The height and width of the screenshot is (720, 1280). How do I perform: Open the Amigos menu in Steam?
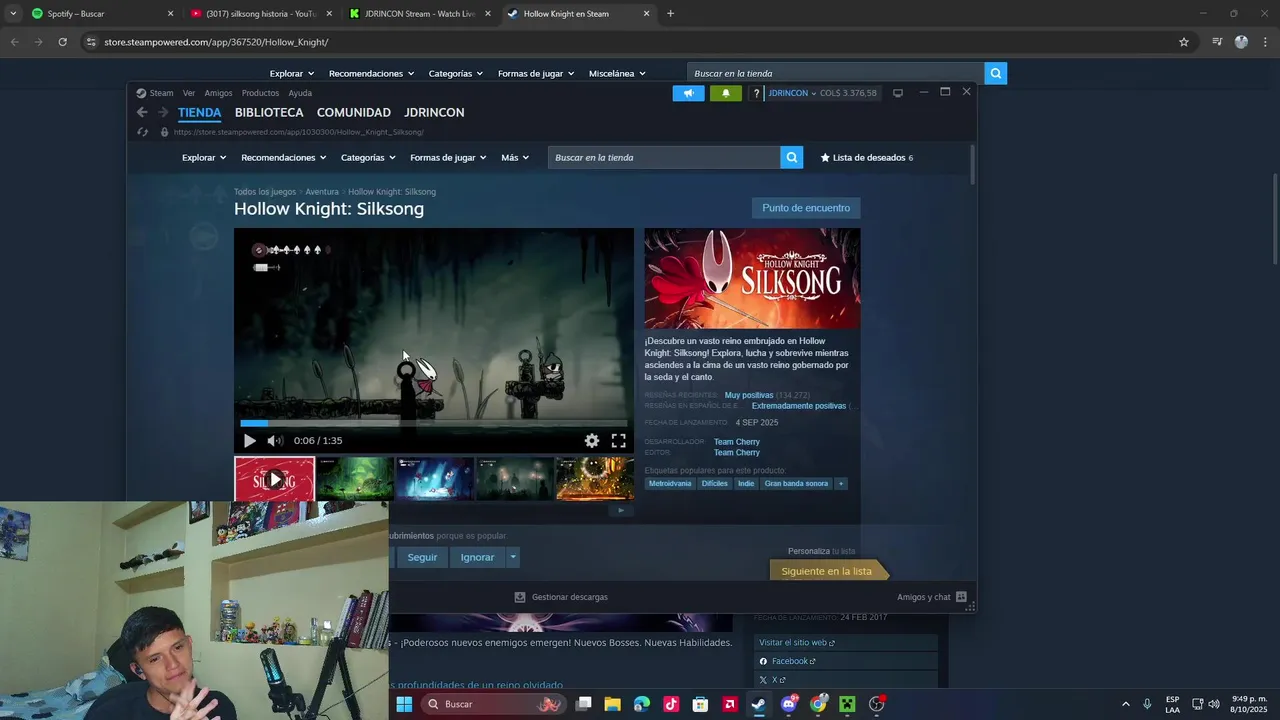pos(218,93)
